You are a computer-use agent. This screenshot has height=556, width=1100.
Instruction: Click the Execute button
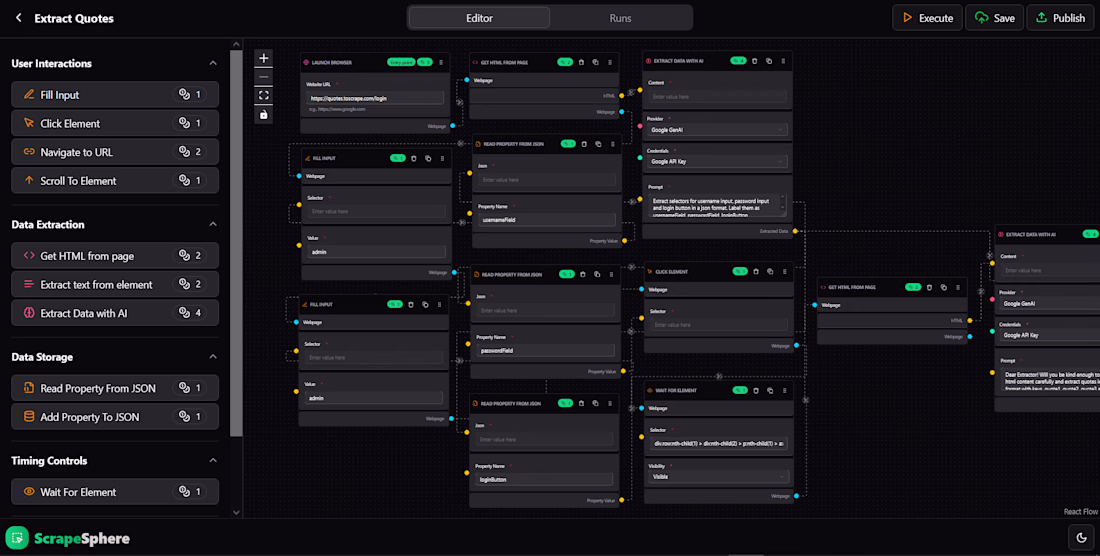click(x=927, y=18)
